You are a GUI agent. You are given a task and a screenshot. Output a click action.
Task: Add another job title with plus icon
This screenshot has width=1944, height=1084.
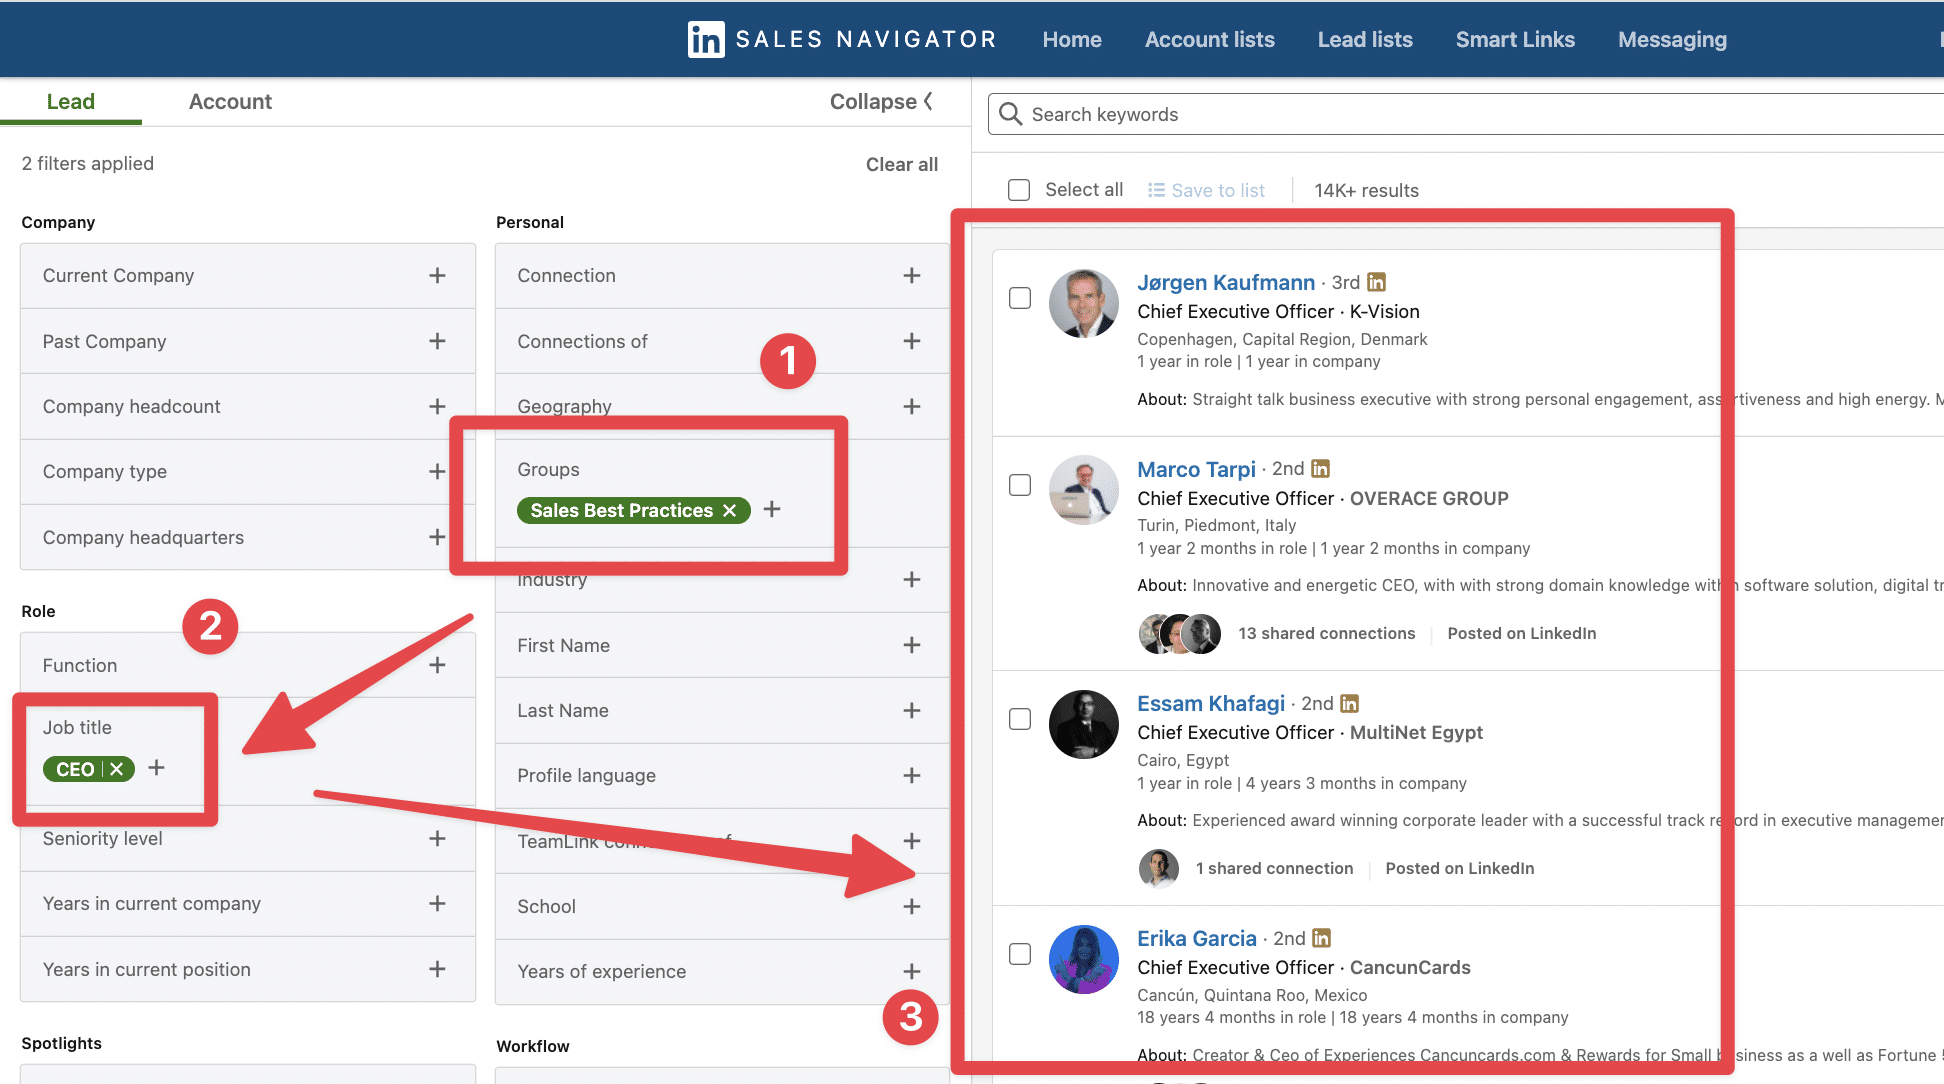(156, 768)
